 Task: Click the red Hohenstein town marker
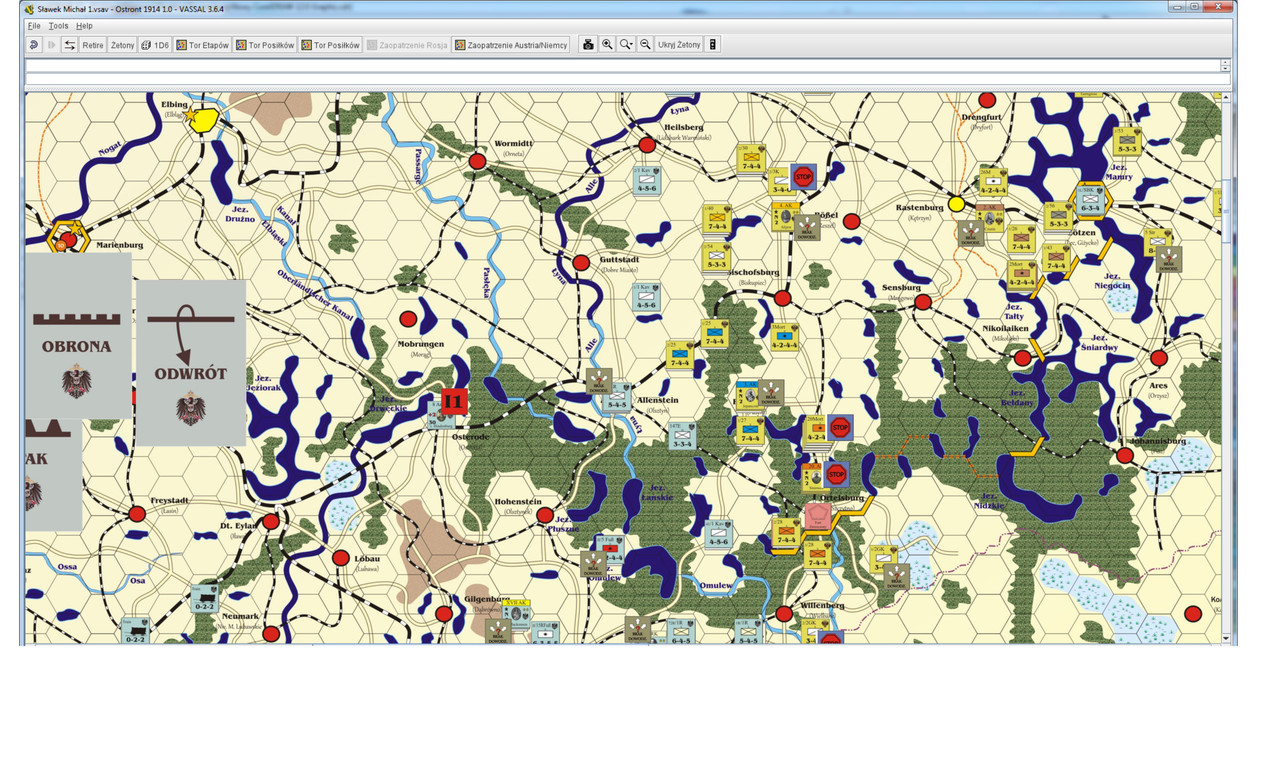(x=544, y=515)
